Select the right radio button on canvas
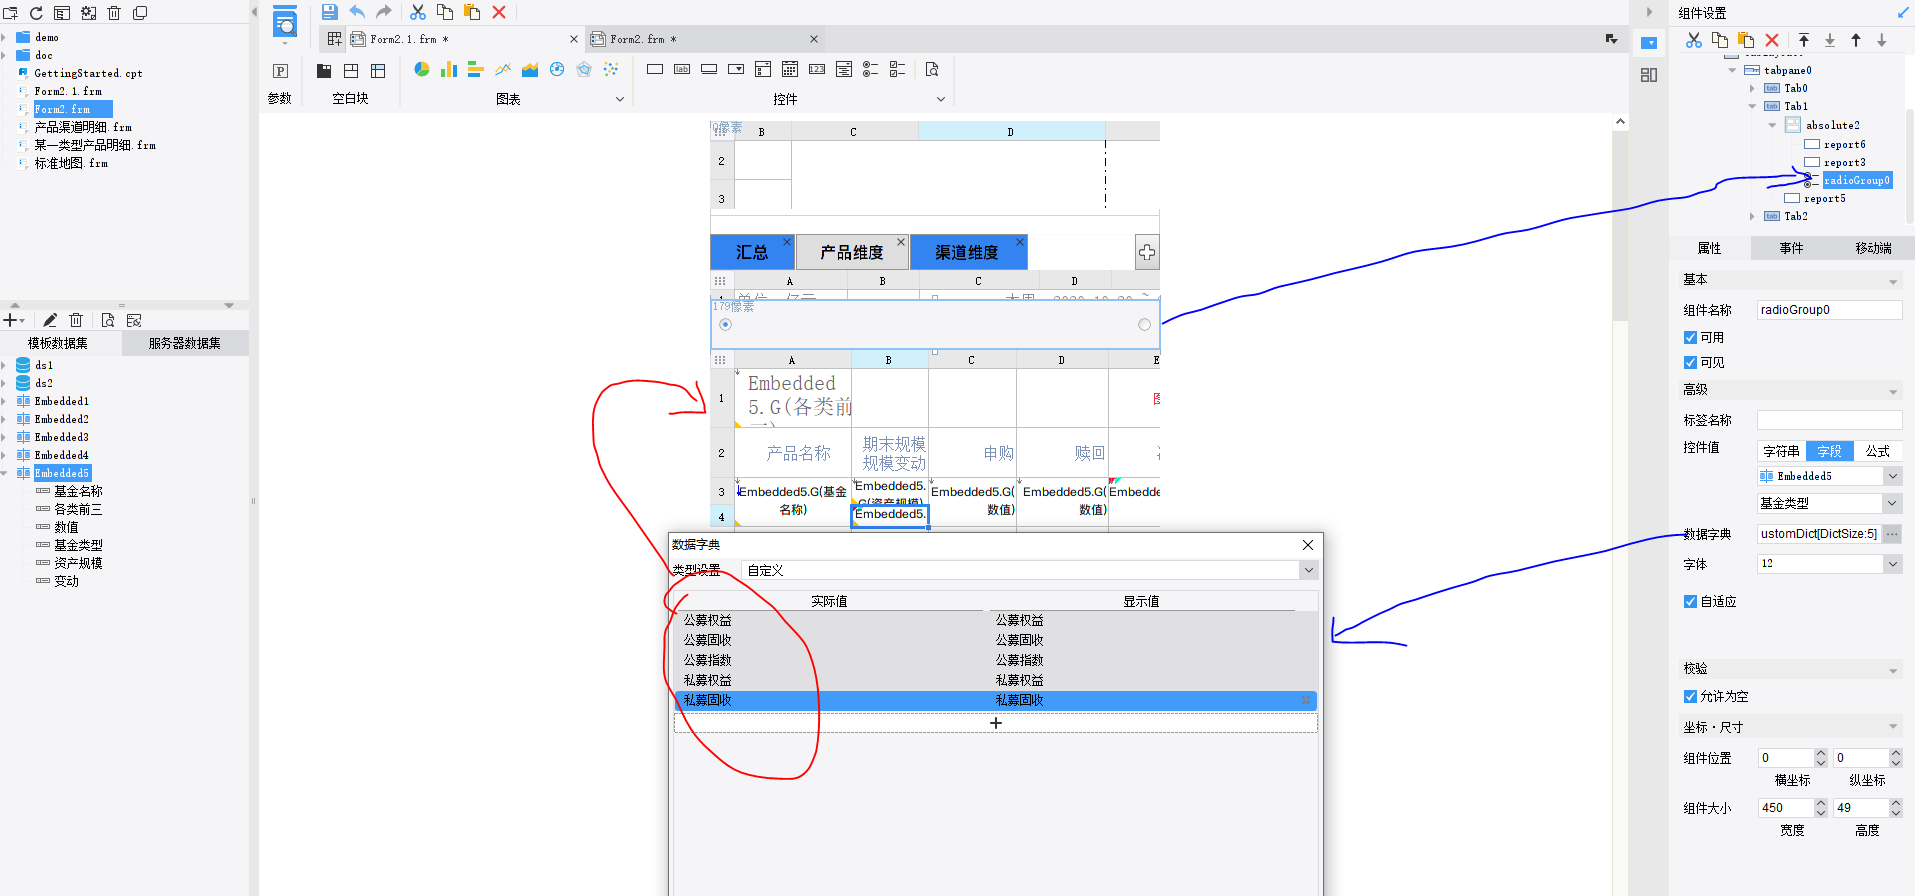The image size is (1915, 896). coord(1144,324)
